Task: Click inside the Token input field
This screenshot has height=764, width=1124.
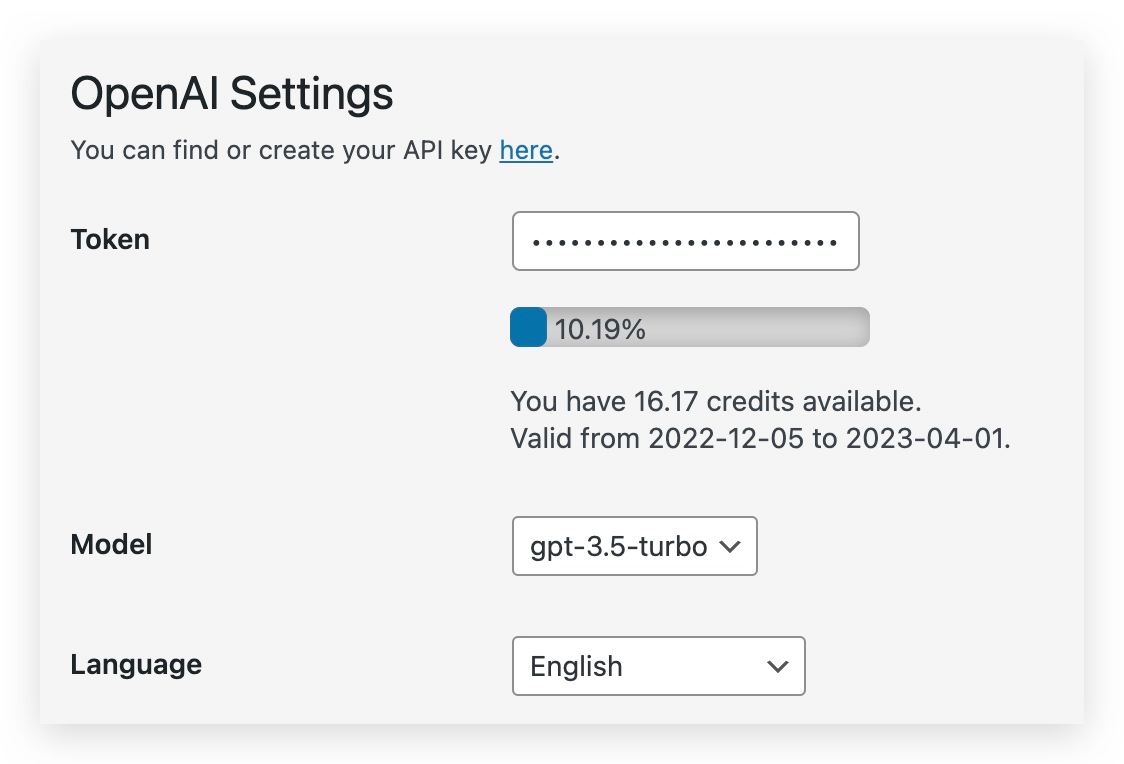Action: click(685, 241)
